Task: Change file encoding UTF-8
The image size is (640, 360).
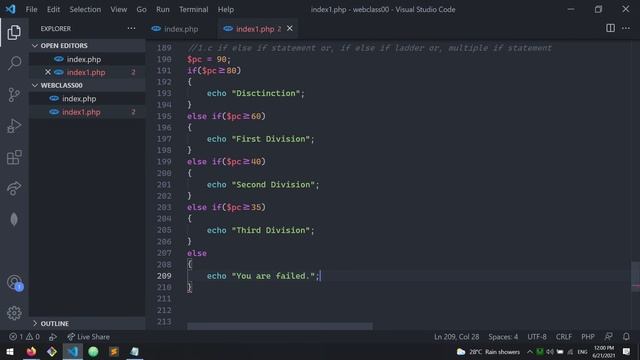Action: [537, 337]
